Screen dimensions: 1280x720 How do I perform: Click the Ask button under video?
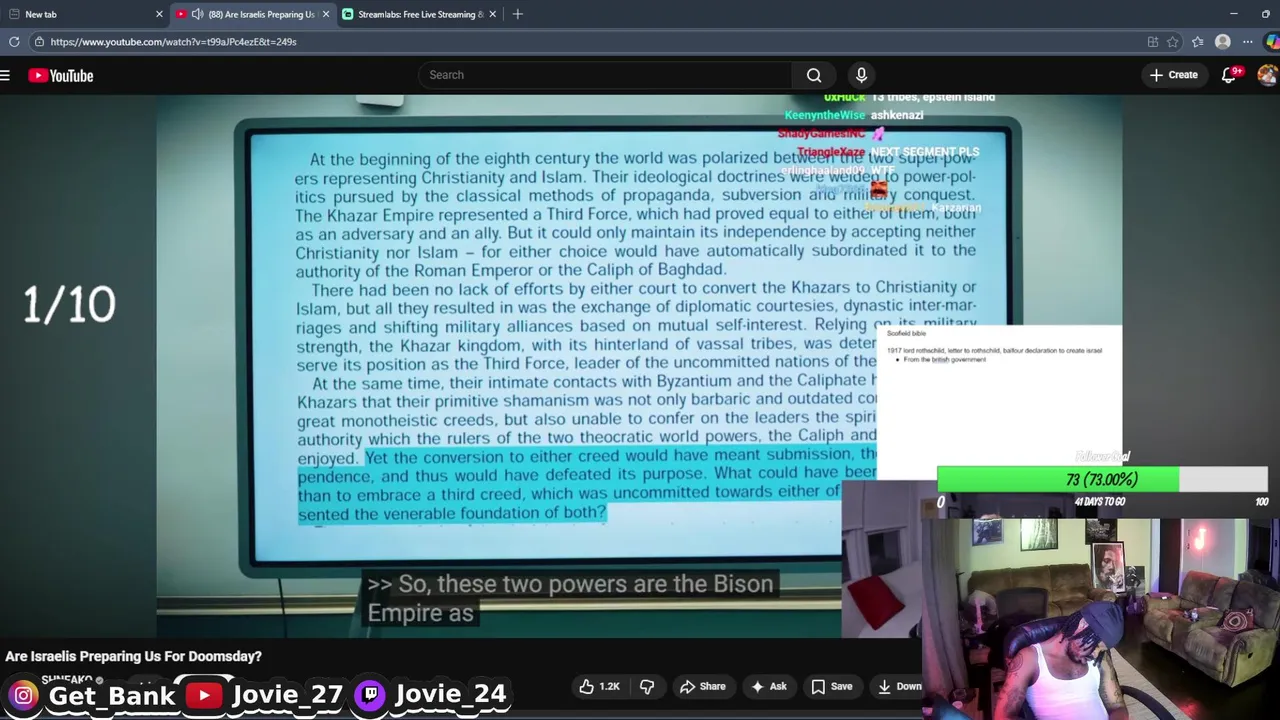pos(768,686)
